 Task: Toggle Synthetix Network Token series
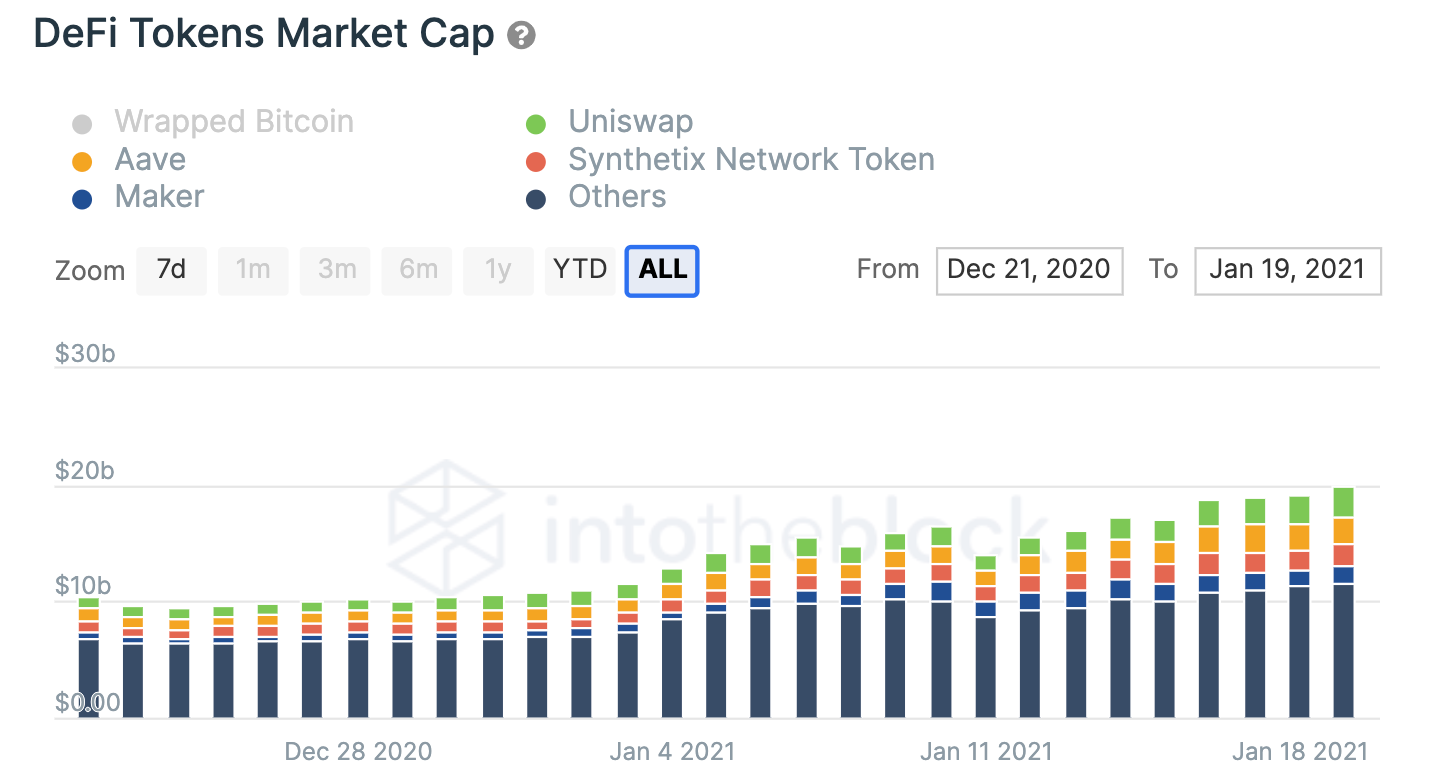[729, 160]
